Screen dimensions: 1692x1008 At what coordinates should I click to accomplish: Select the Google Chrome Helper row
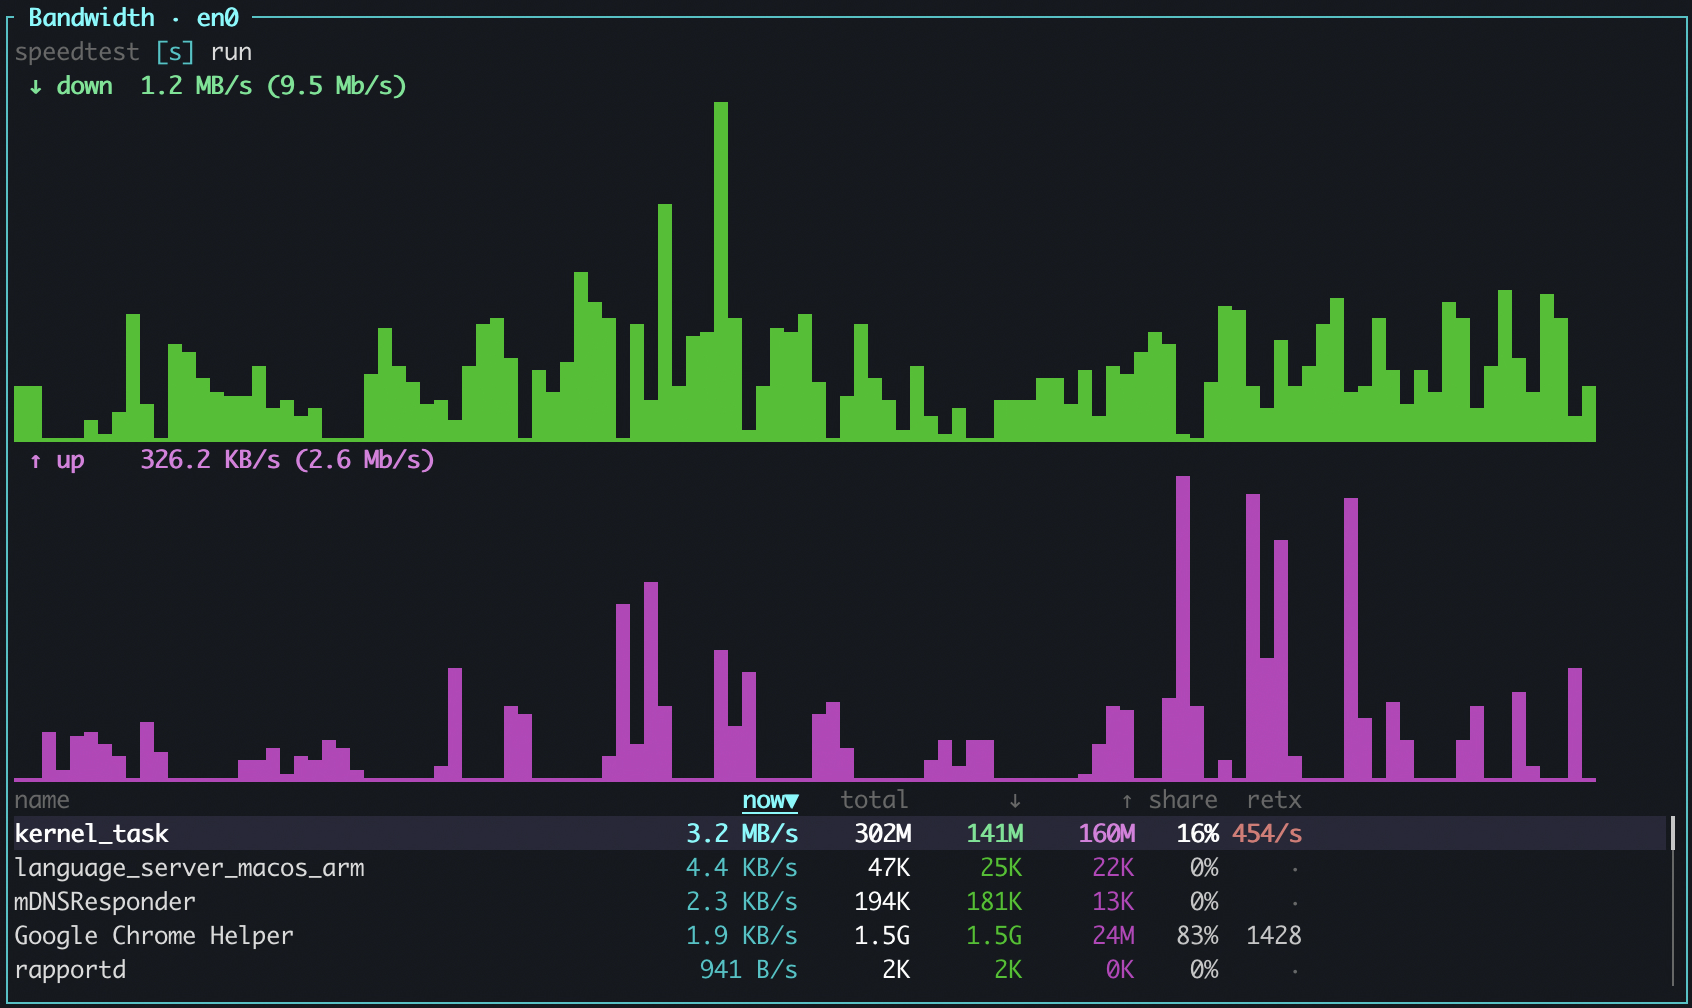(x=840, y=935)
